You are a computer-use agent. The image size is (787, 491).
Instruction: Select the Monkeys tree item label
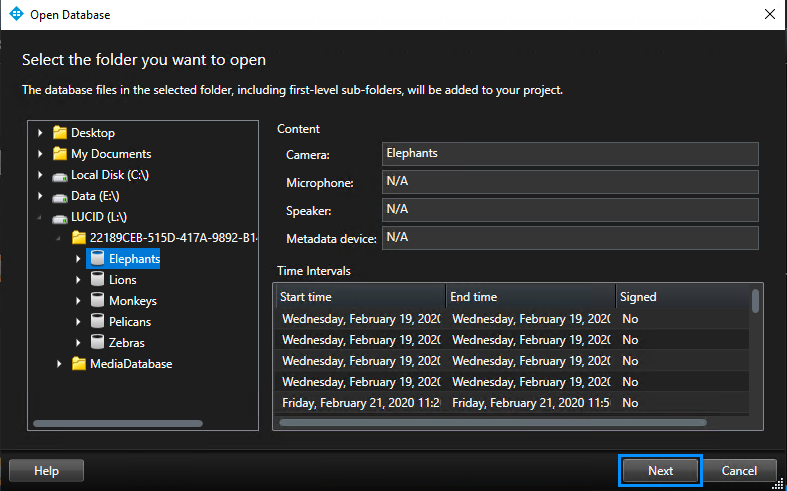133,301
